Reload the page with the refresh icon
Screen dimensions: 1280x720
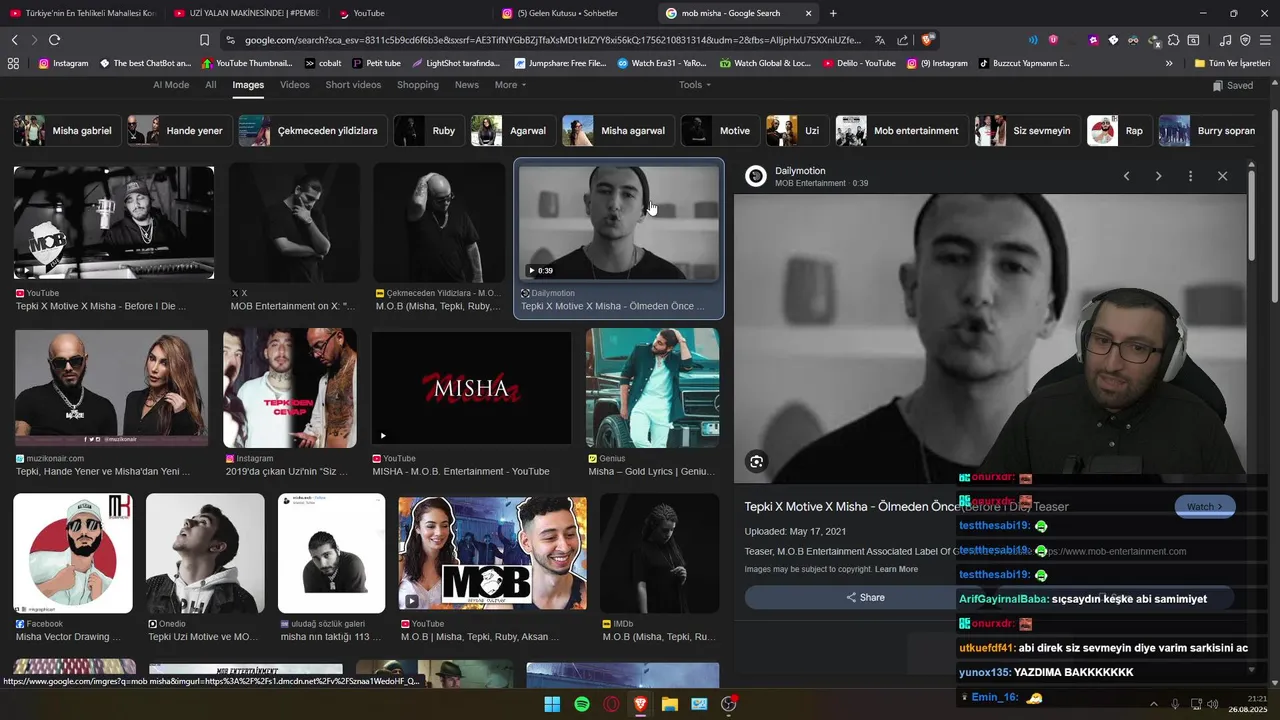pyautogui.click(x=54, y=40)
